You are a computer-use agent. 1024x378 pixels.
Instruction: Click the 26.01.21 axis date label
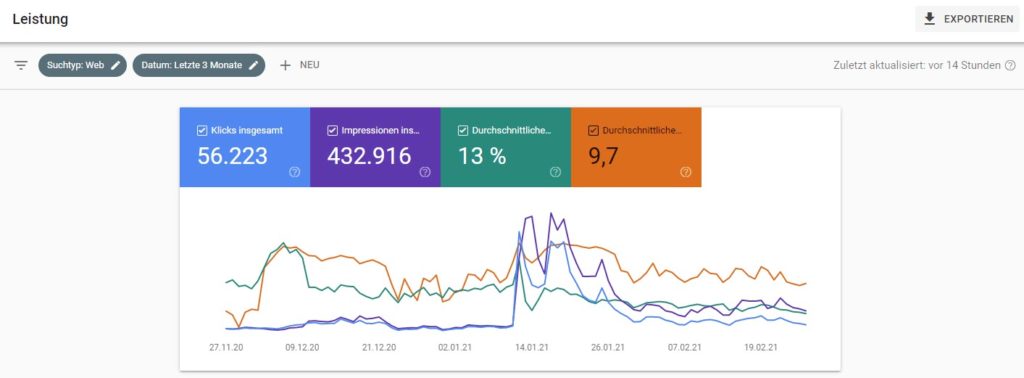click(607, 347)
